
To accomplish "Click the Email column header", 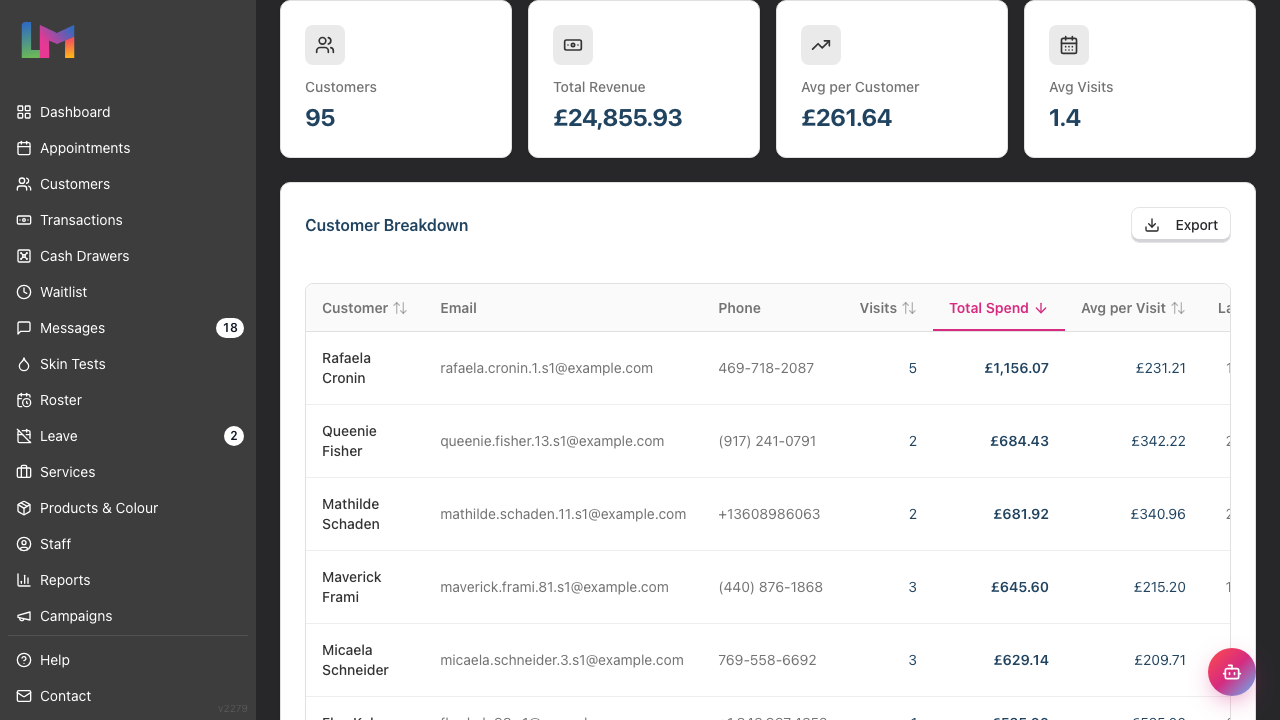I will [x=458, y=308].
